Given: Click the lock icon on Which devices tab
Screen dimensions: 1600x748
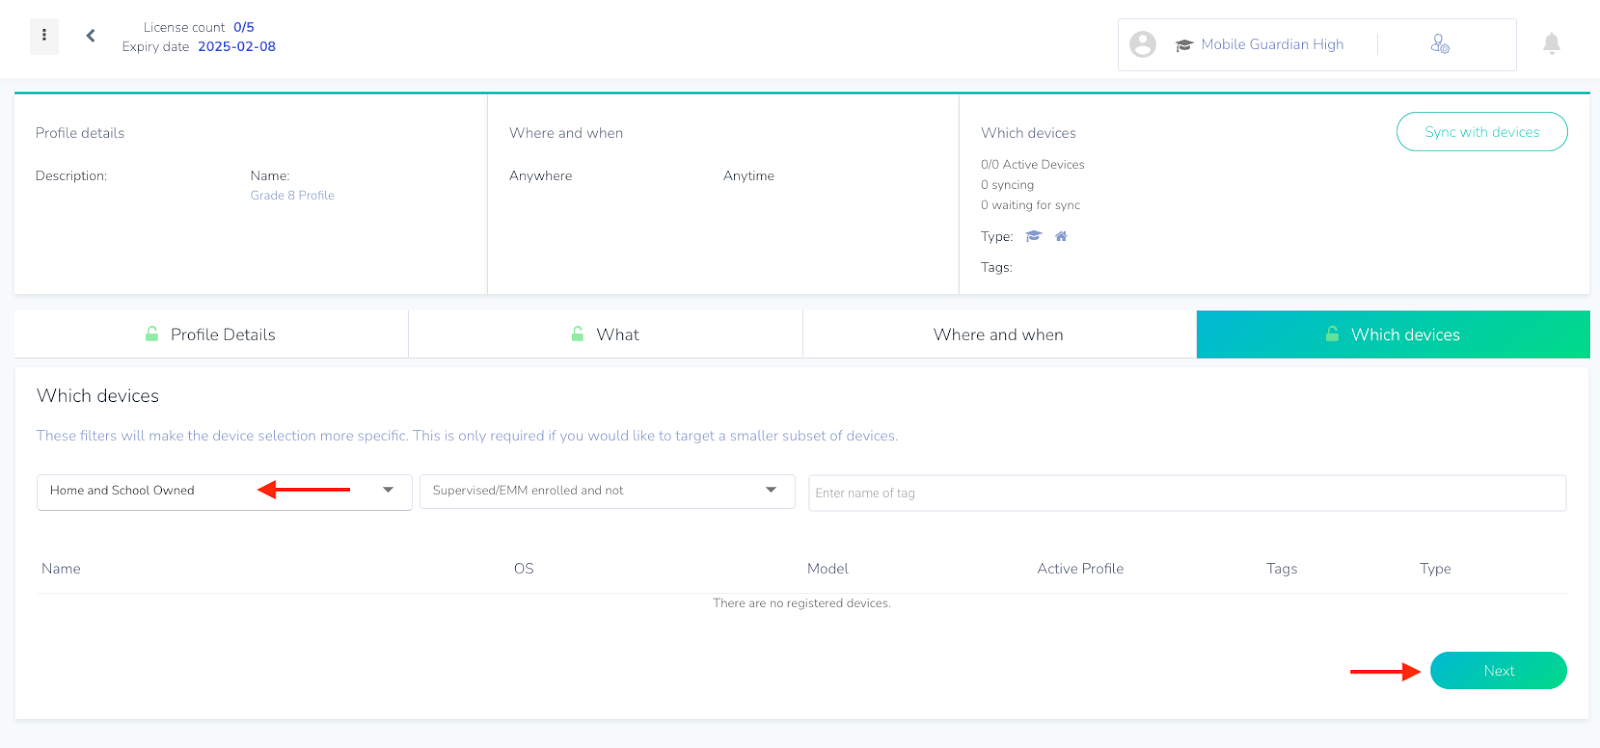Looking at the screenshot, I should 1332,334.
